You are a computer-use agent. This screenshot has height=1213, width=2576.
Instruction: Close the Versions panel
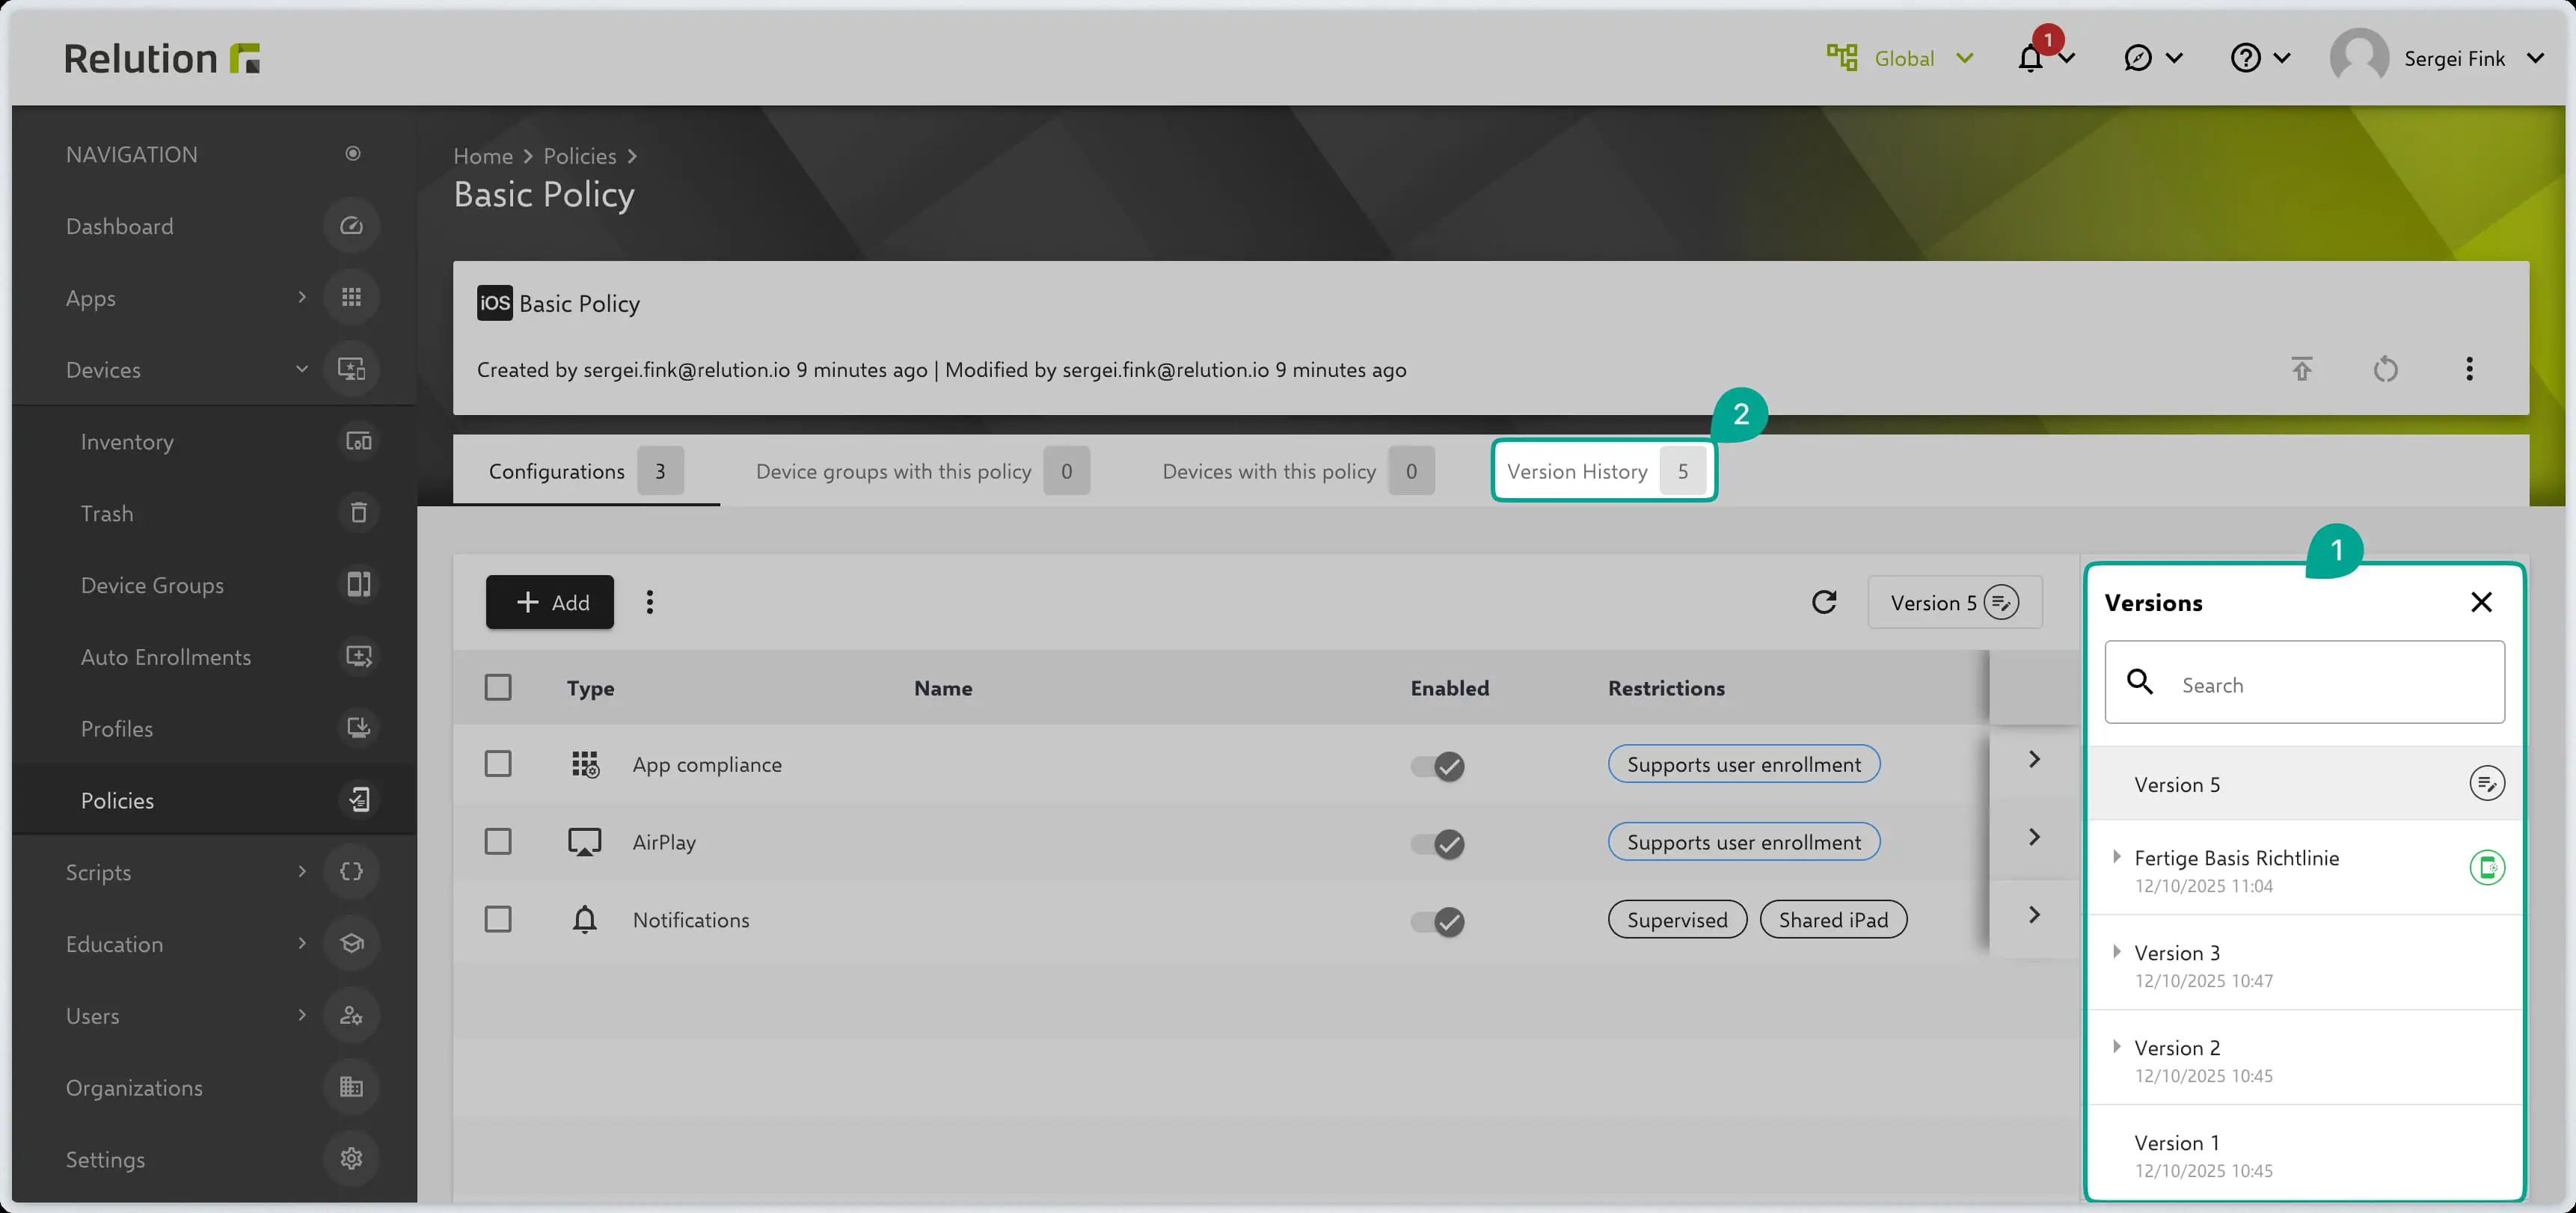2481,602
